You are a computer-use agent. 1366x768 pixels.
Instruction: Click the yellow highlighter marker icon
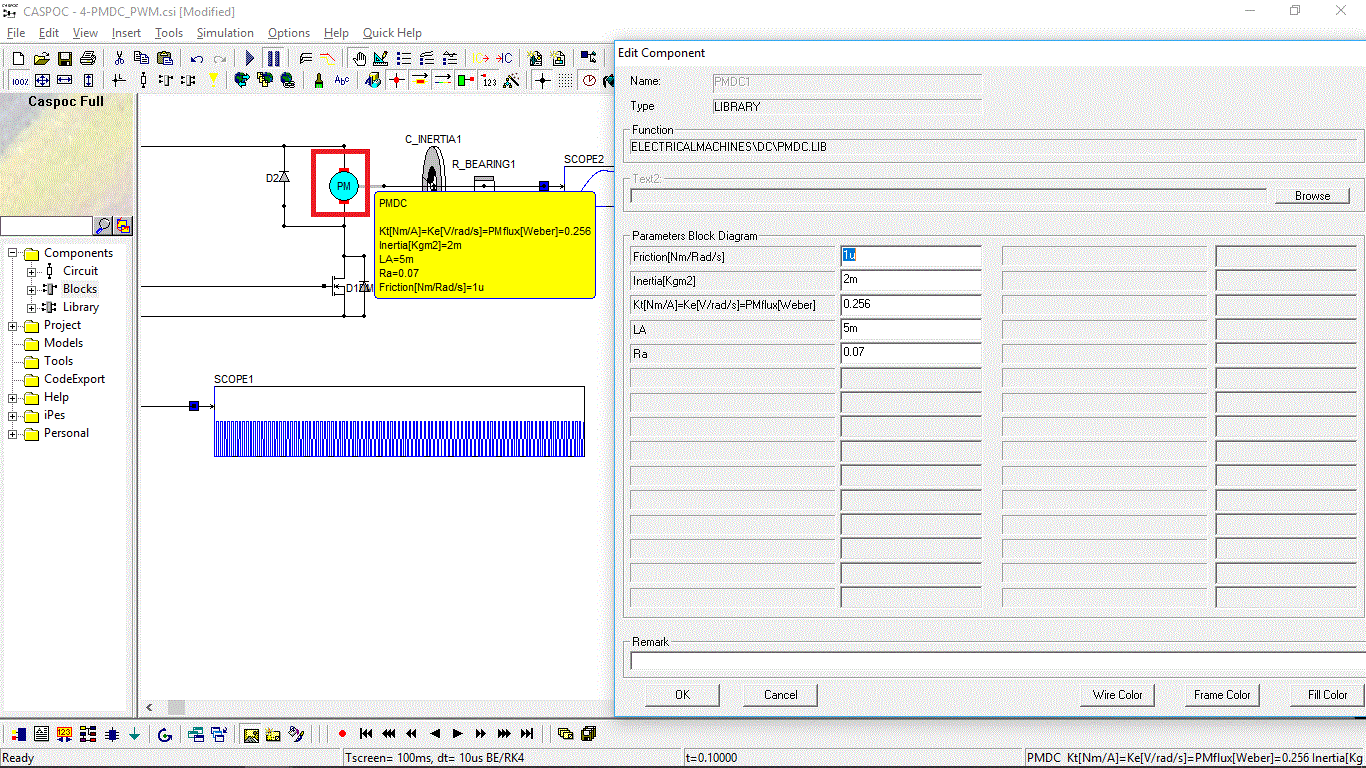(213, 80)
